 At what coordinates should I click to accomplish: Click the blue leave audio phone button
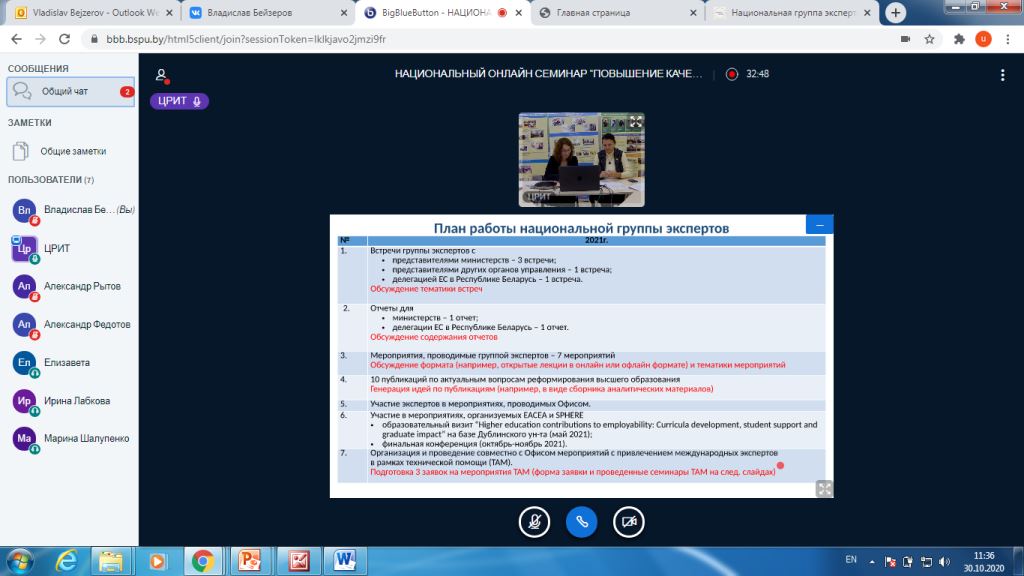582,521
